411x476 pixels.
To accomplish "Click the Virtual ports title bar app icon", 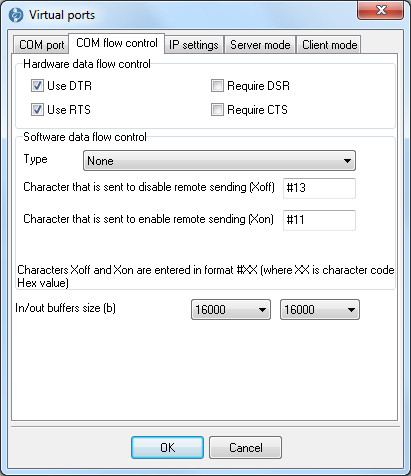I will pos(16,15).
